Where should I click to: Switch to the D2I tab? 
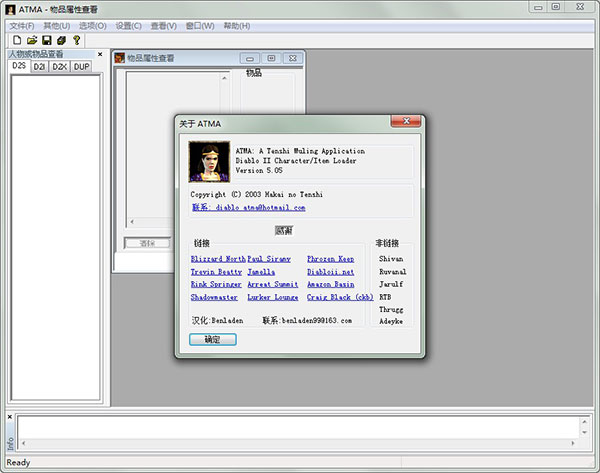tap(39, 67)
